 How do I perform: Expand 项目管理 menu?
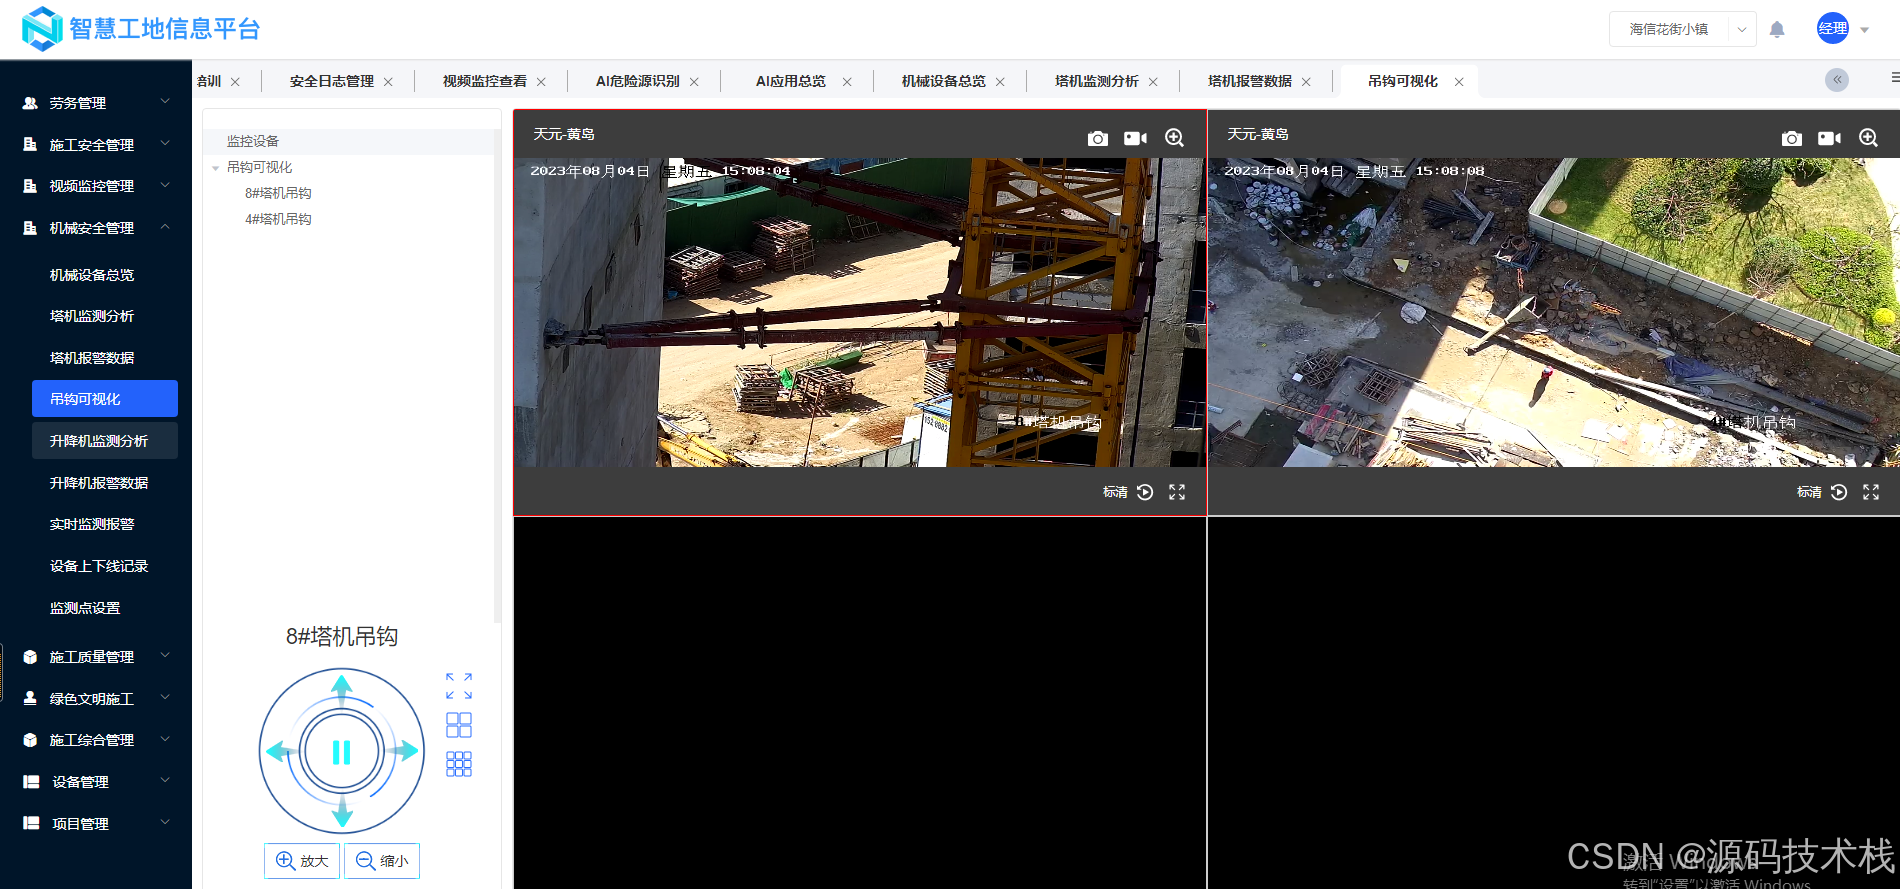pyautogui.click(x=96, y=824)
